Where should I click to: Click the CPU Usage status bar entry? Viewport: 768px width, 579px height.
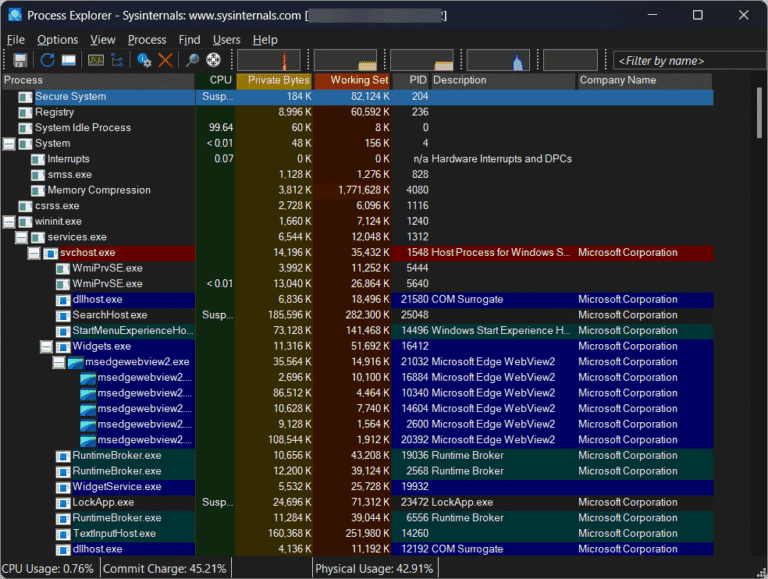pos(48,569)
